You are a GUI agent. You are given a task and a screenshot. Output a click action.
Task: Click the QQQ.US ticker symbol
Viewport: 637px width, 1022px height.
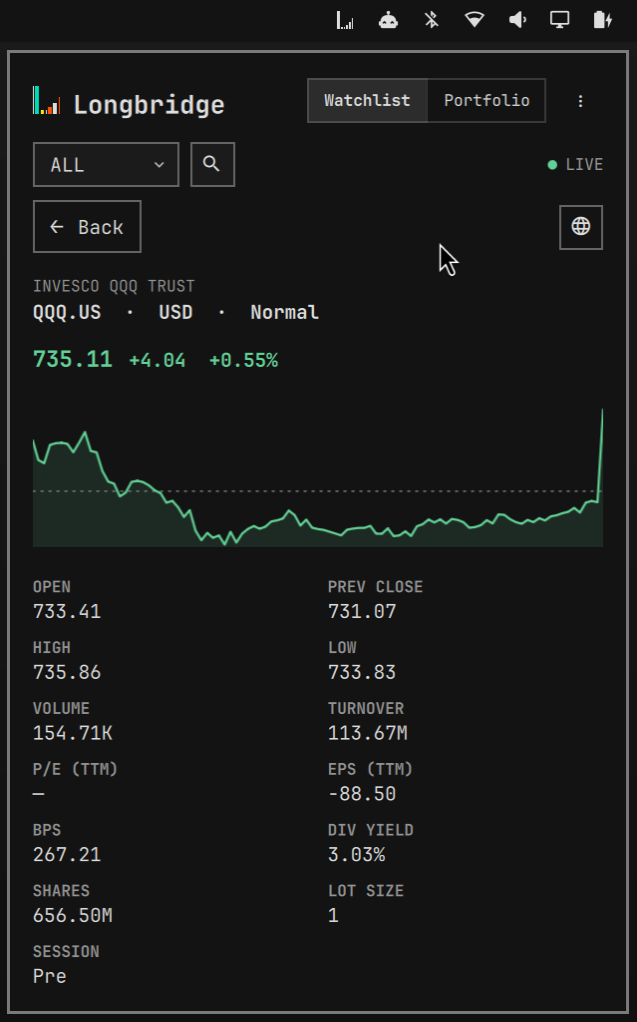tap(67, 312)
